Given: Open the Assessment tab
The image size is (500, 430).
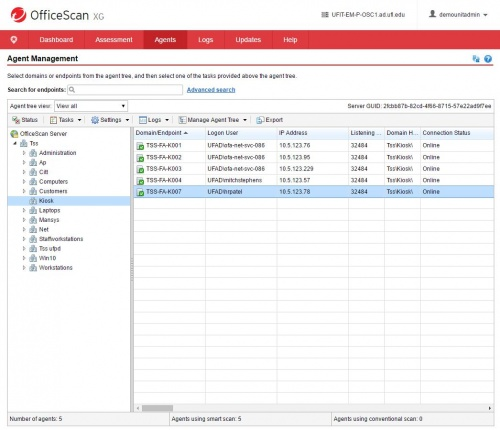Looking at the screenshot, I should [x=114, y=40].
